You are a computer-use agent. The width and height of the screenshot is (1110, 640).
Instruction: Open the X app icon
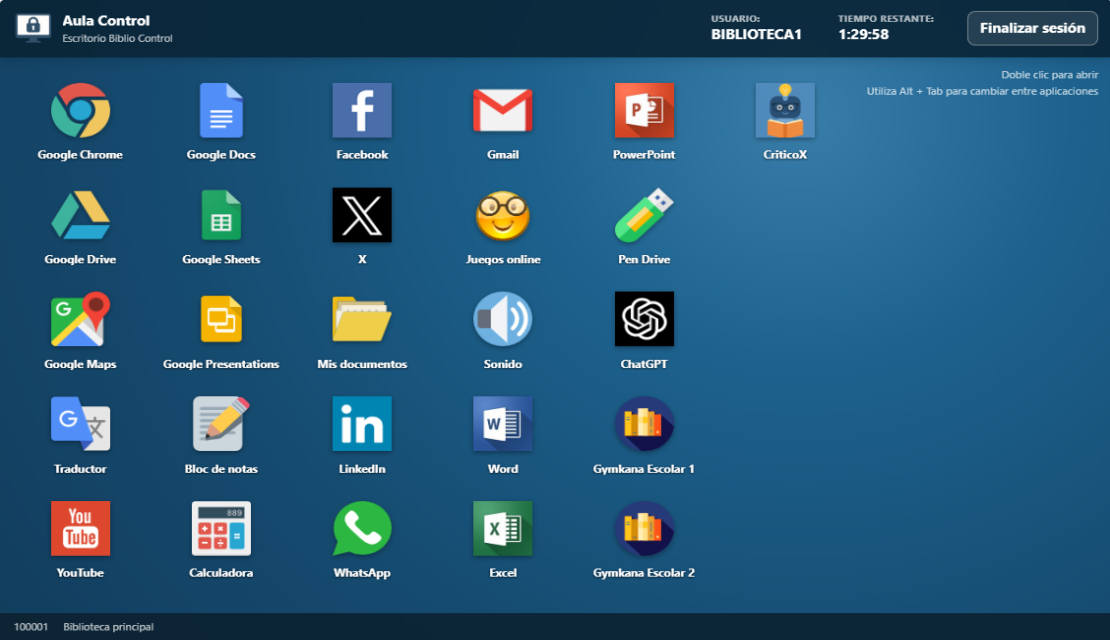coord(362,215)
